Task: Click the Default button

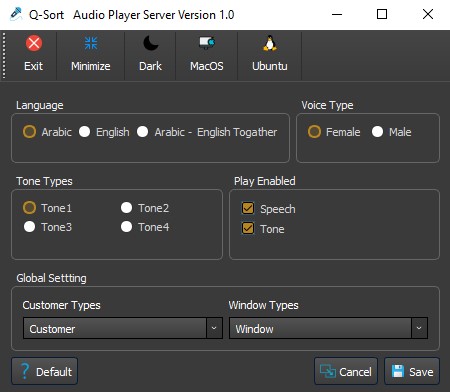Action: [x=45, y=371]
